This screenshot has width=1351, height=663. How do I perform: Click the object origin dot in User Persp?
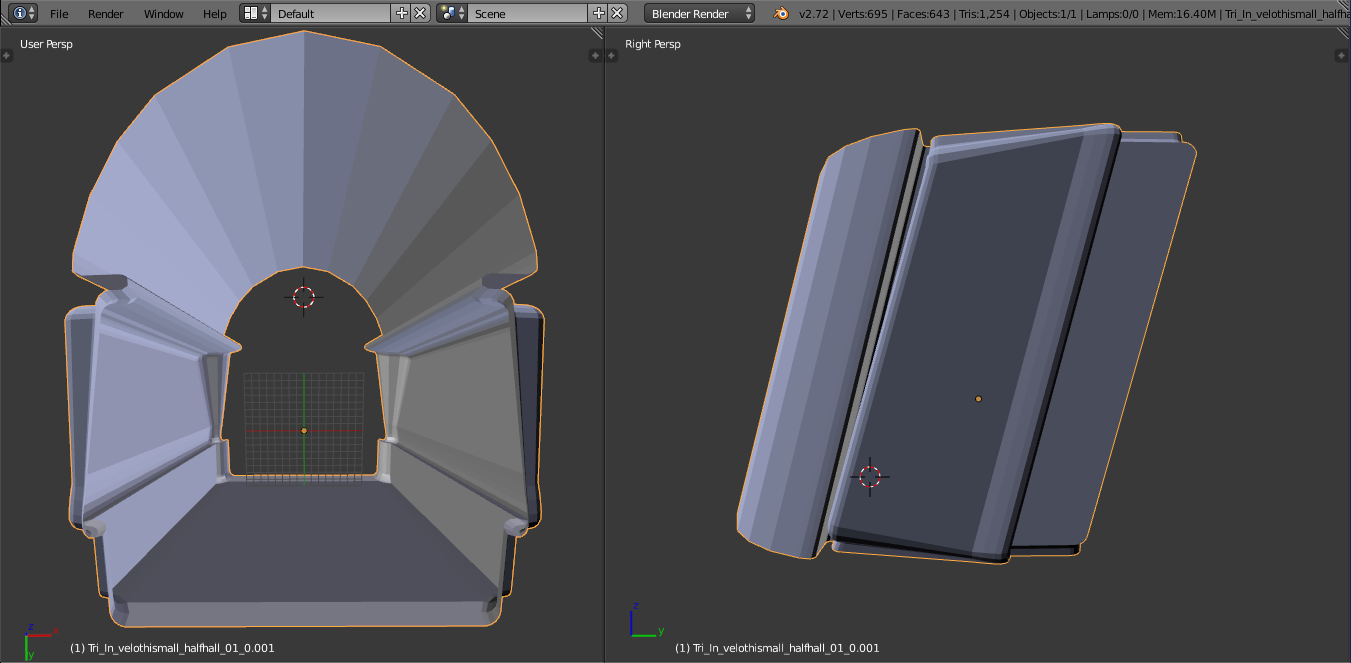(304, 430)
